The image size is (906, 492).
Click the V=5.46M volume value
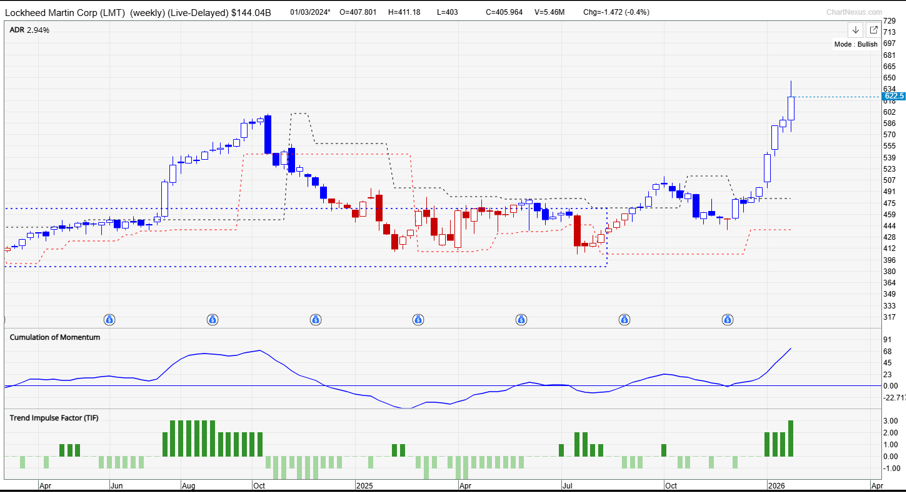coord(549,12)
